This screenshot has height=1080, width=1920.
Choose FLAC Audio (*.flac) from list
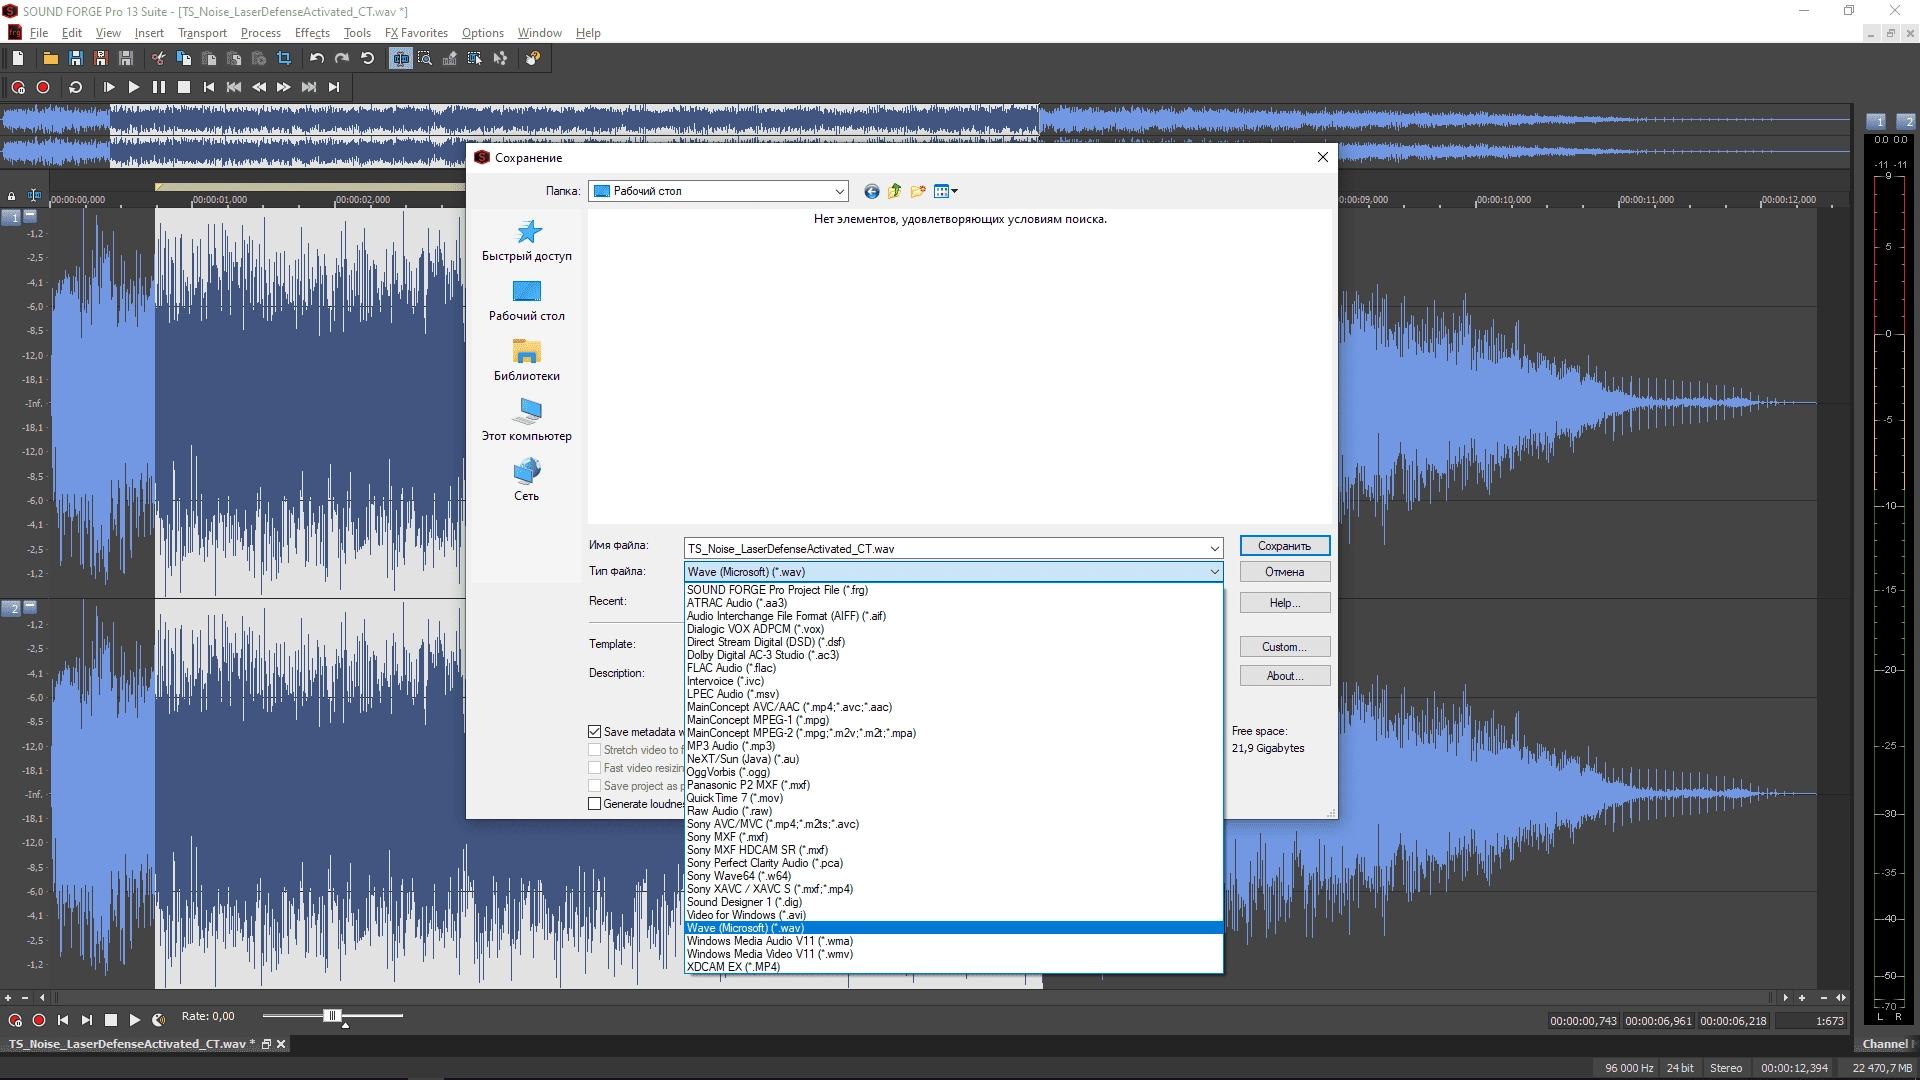pyautogui.click(x=953, y=668)
